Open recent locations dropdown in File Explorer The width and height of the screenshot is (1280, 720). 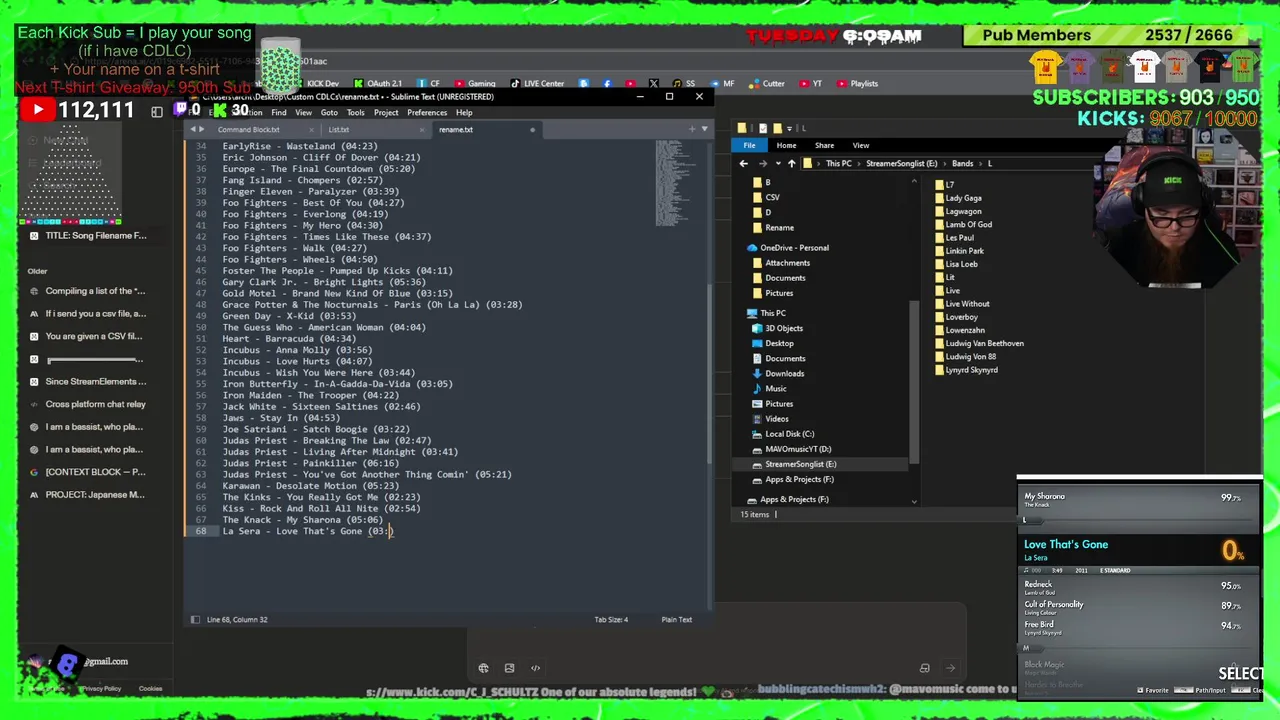[778, 164]
